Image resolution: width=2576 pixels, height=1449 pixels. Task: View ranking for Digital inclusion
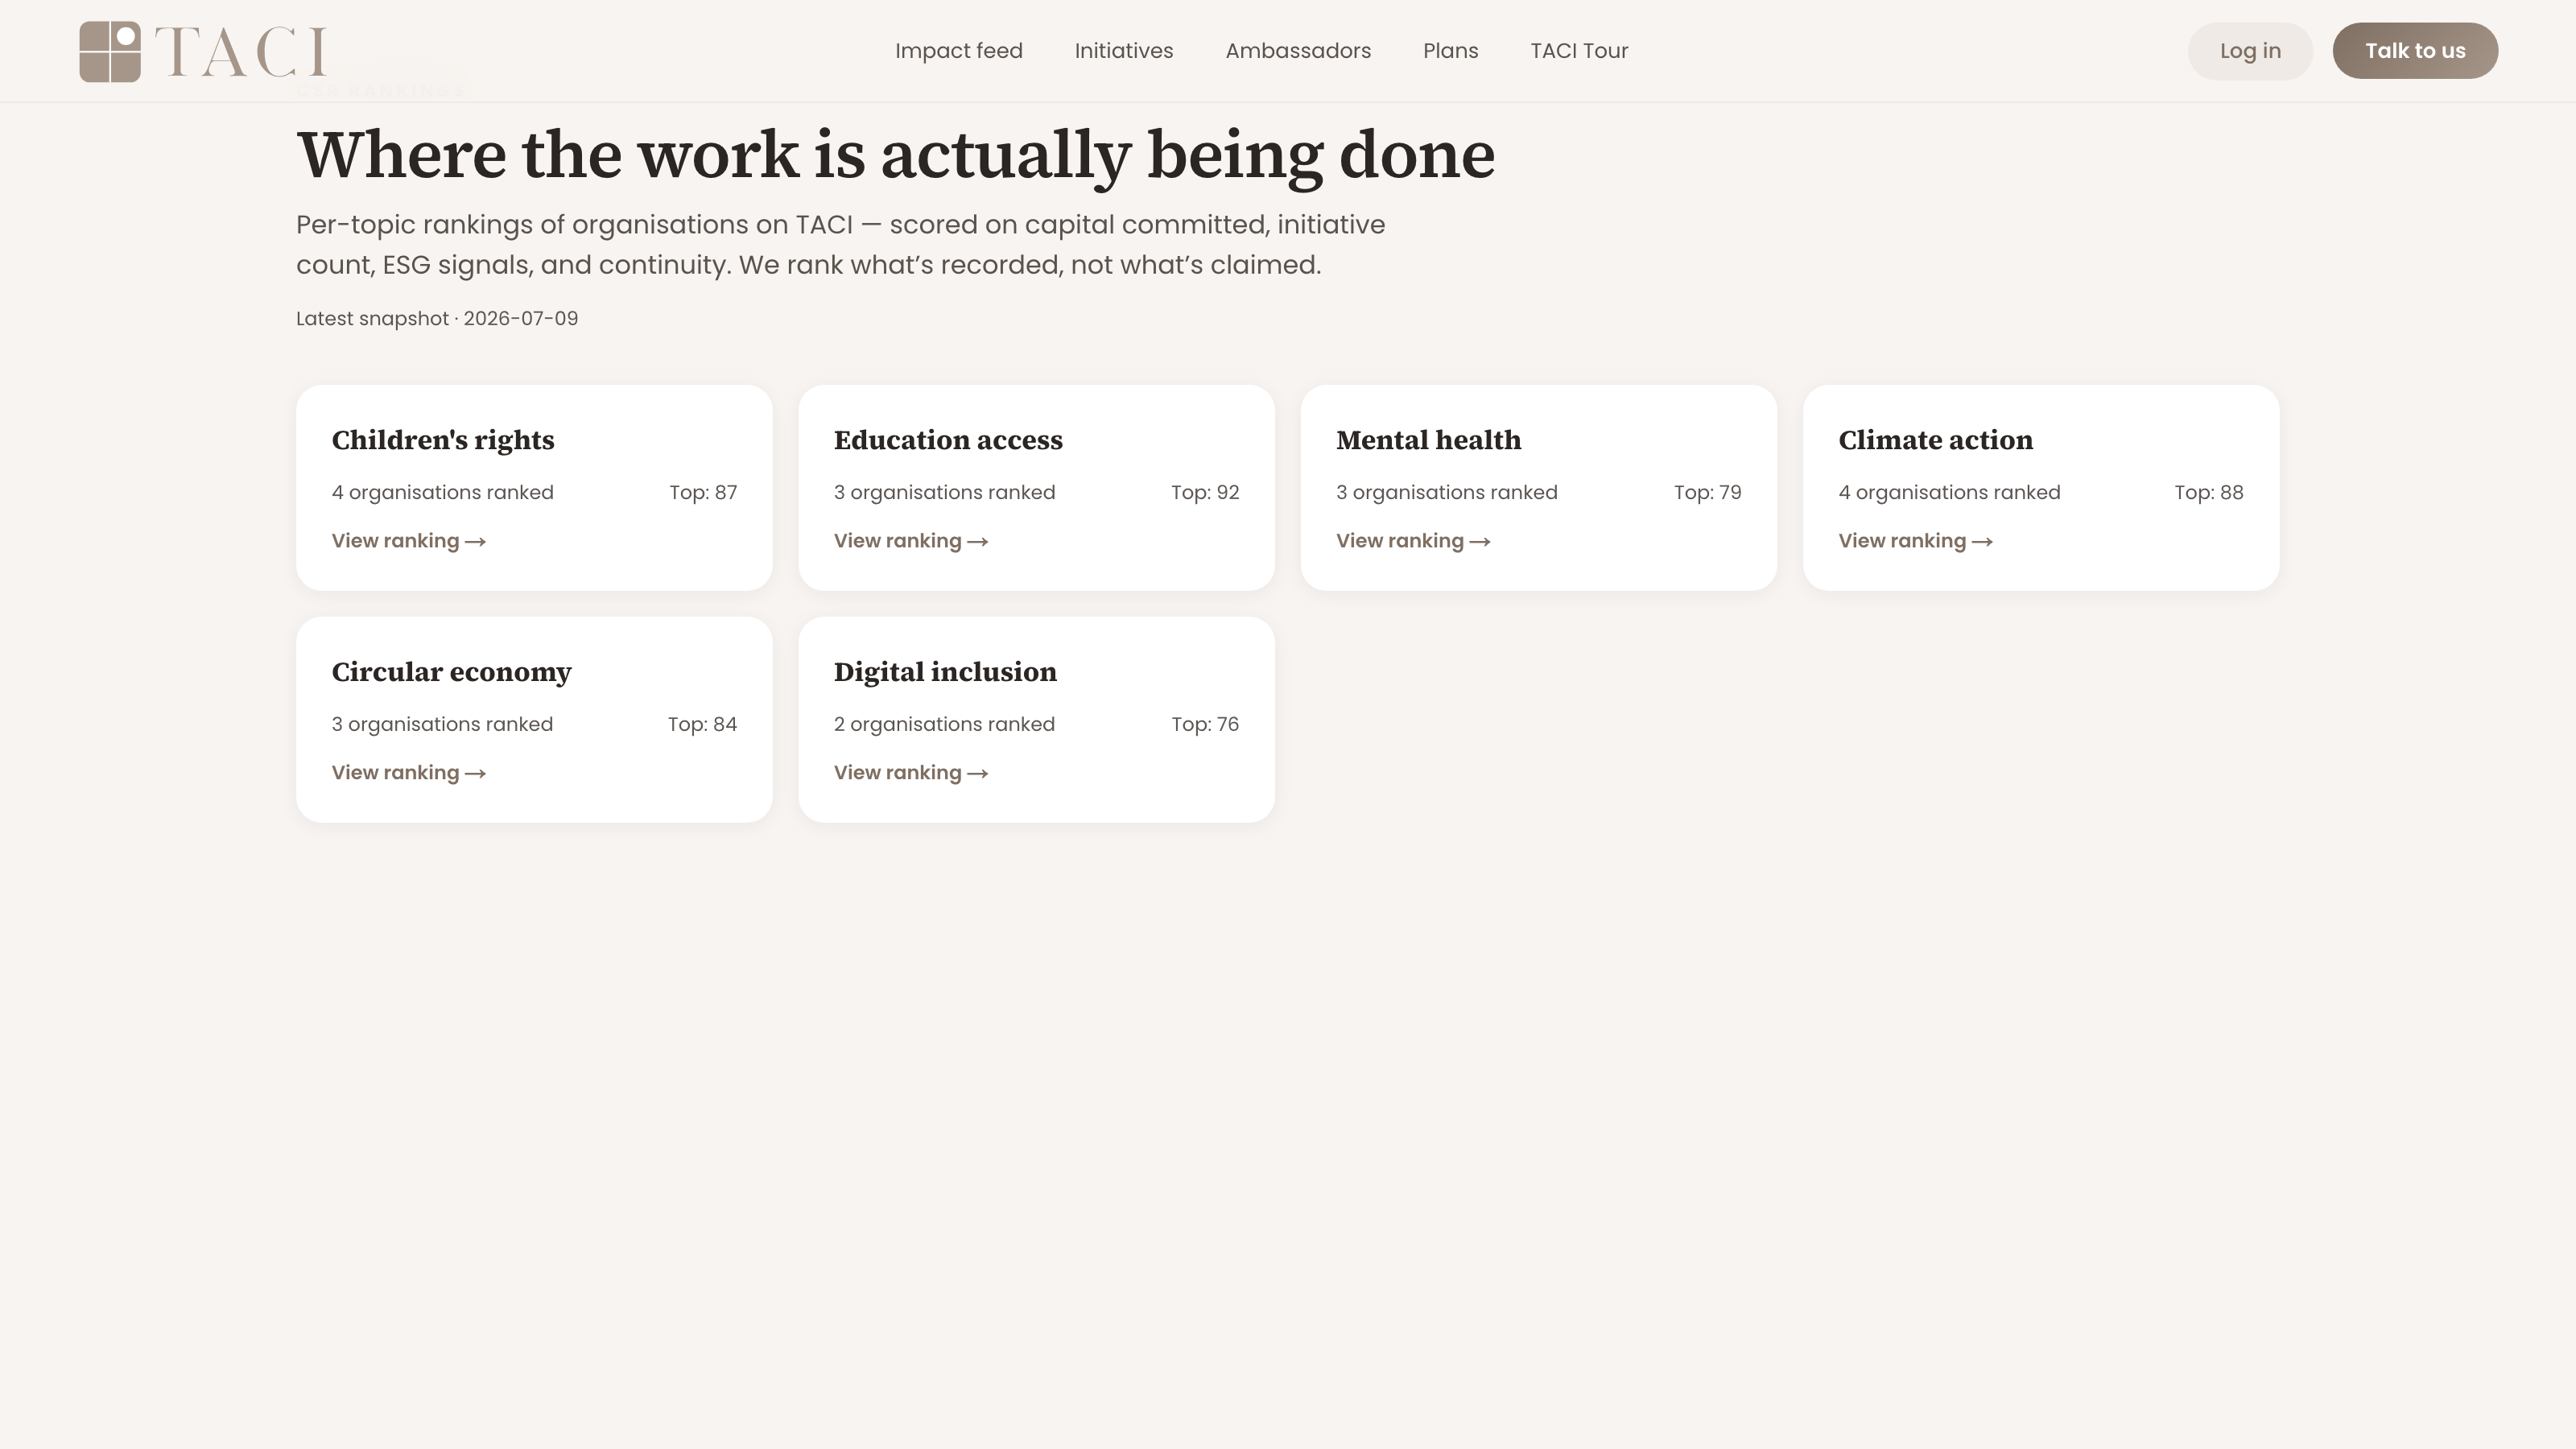[911, 773]
